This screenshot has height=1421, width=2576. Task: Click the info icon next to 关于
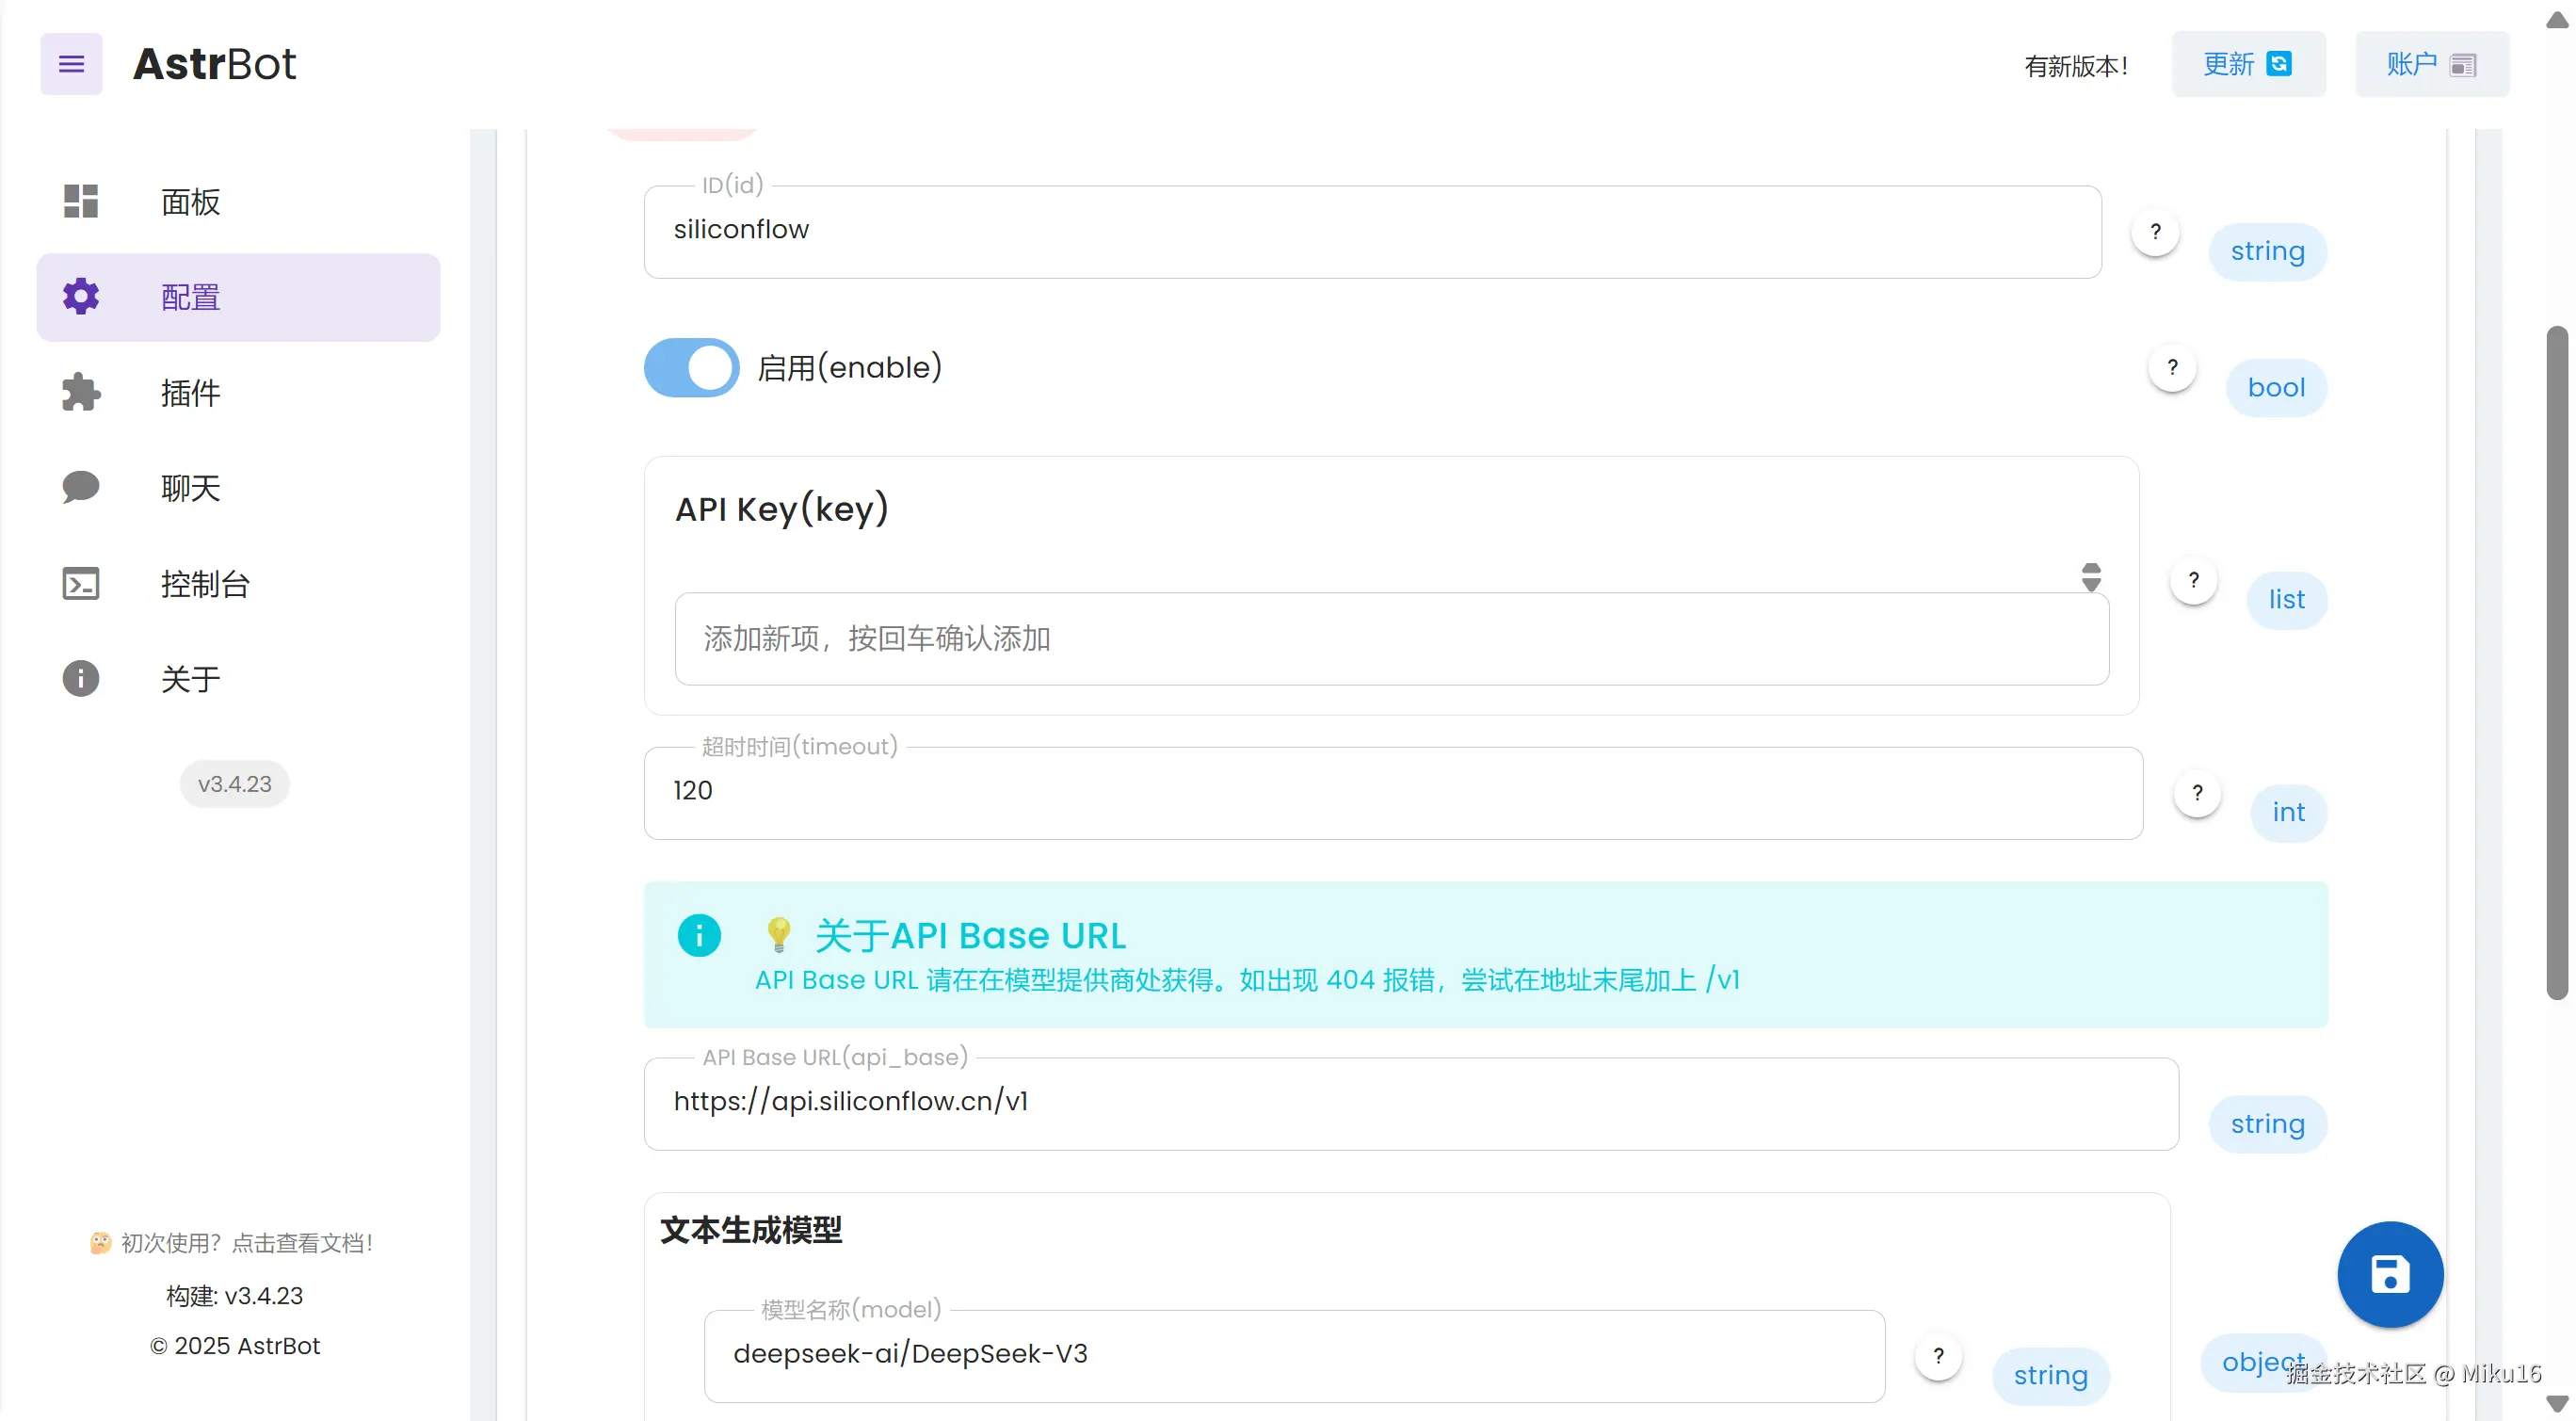pos(81,679)
